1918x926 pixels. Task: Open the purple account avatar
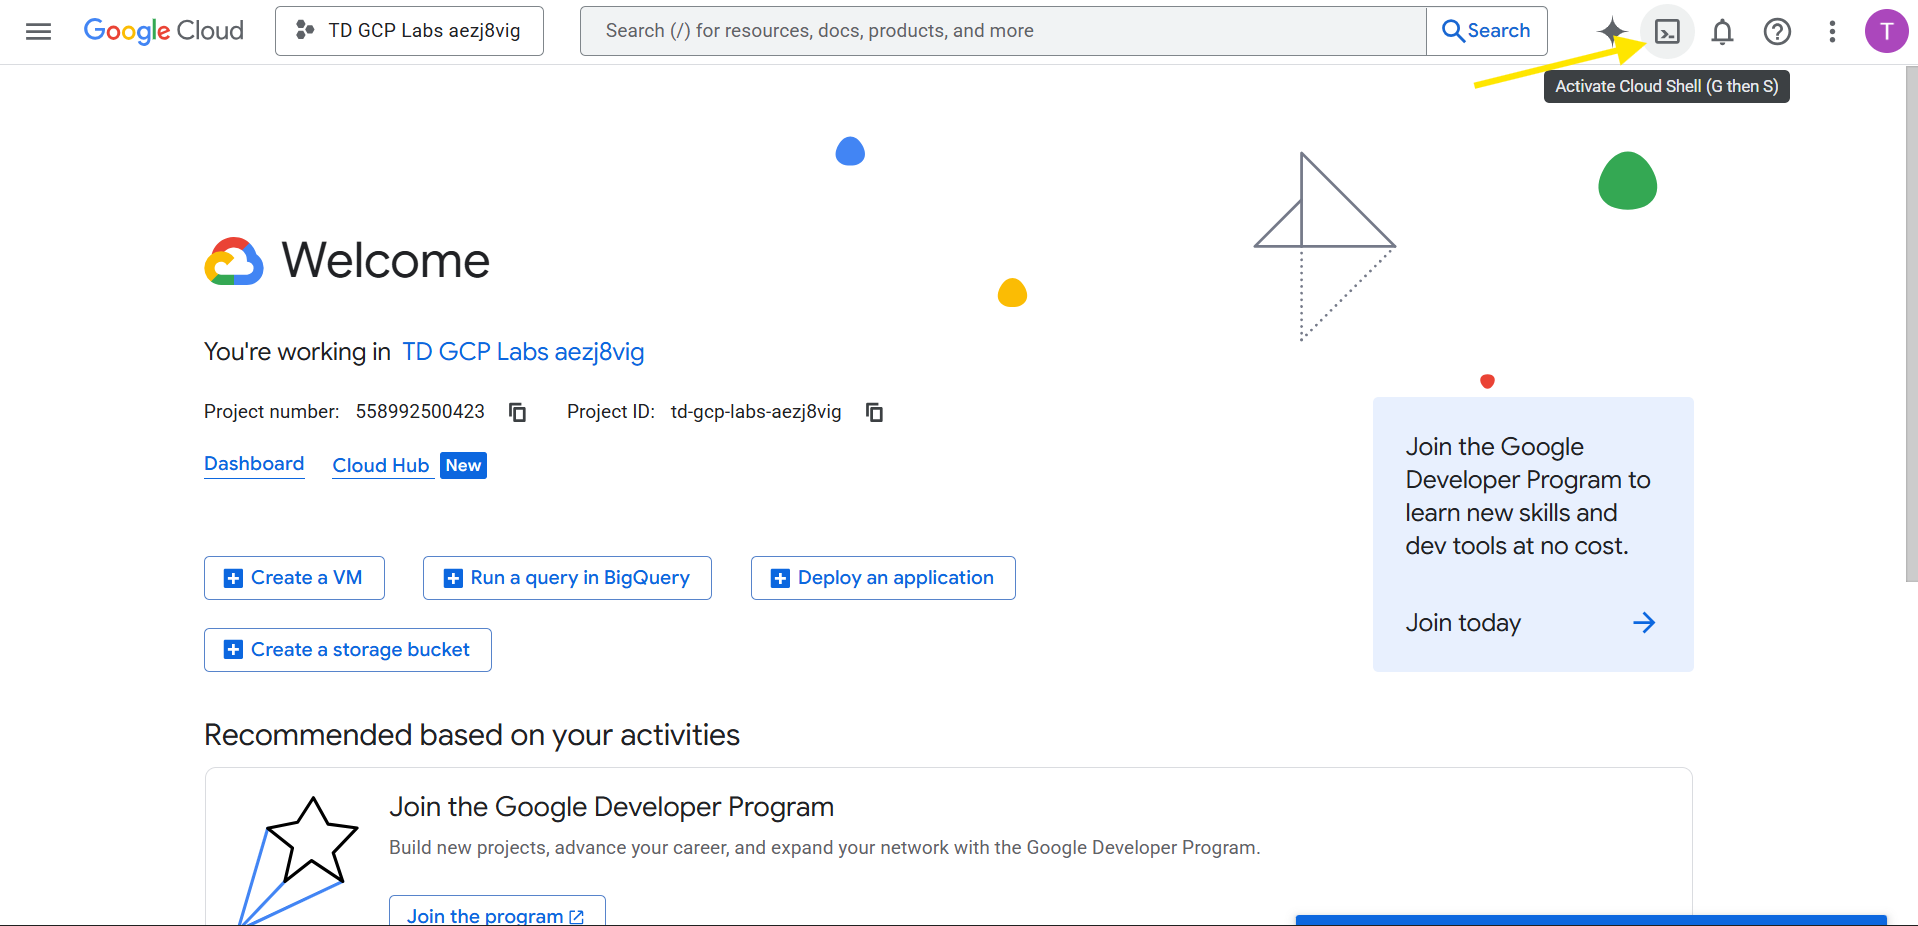pos(1885,31)
